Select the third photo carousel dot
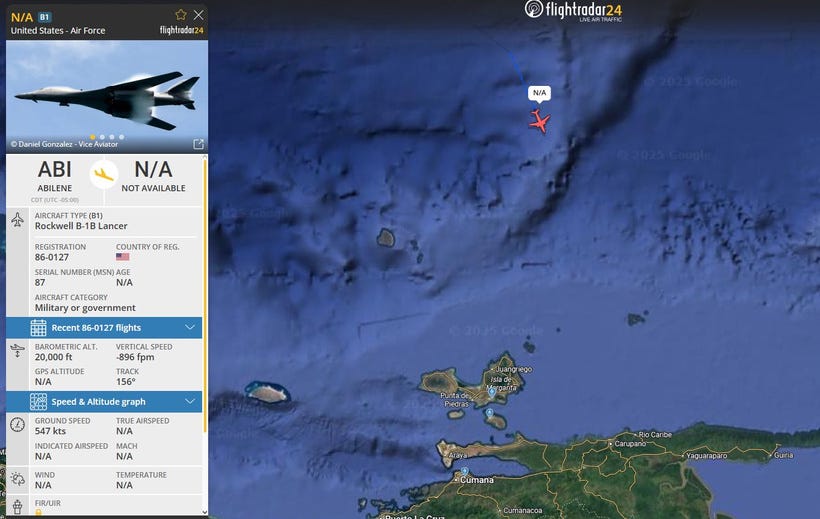 (x=111, y=137)
